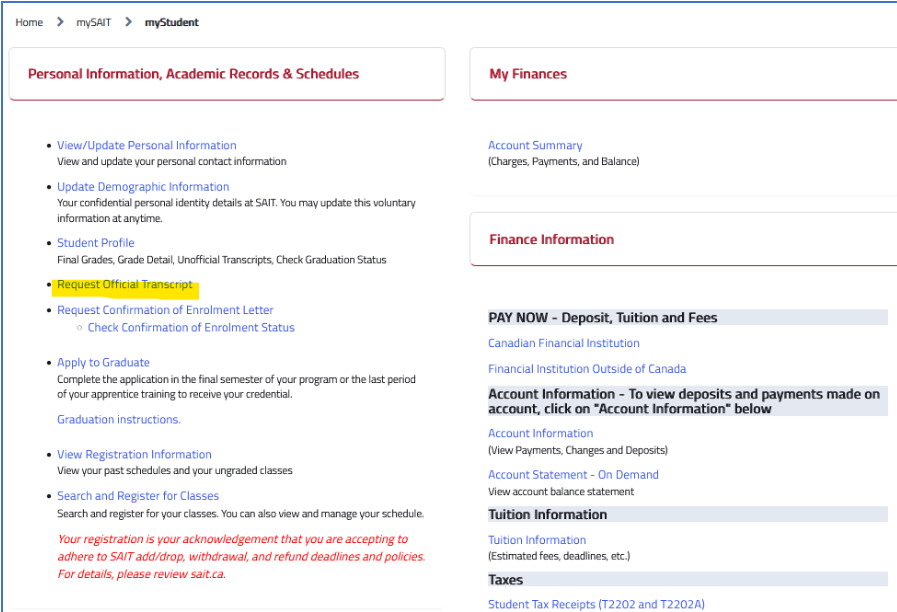
Task: Click View/Update Personal Information
Action: click(x=146, y=145)
